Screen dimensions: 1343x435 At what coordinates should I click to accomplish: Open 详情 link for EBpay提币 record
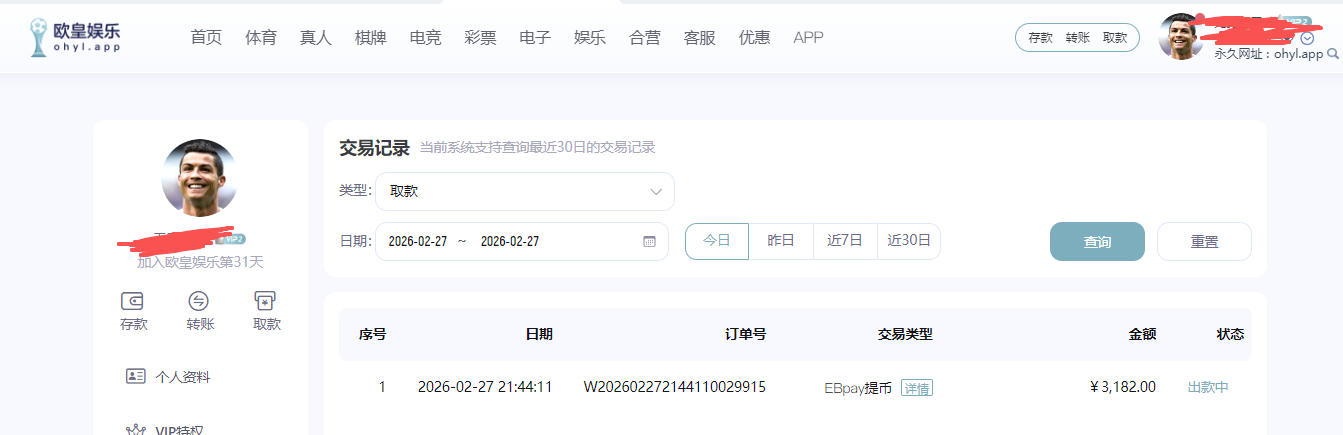(916, 388)
